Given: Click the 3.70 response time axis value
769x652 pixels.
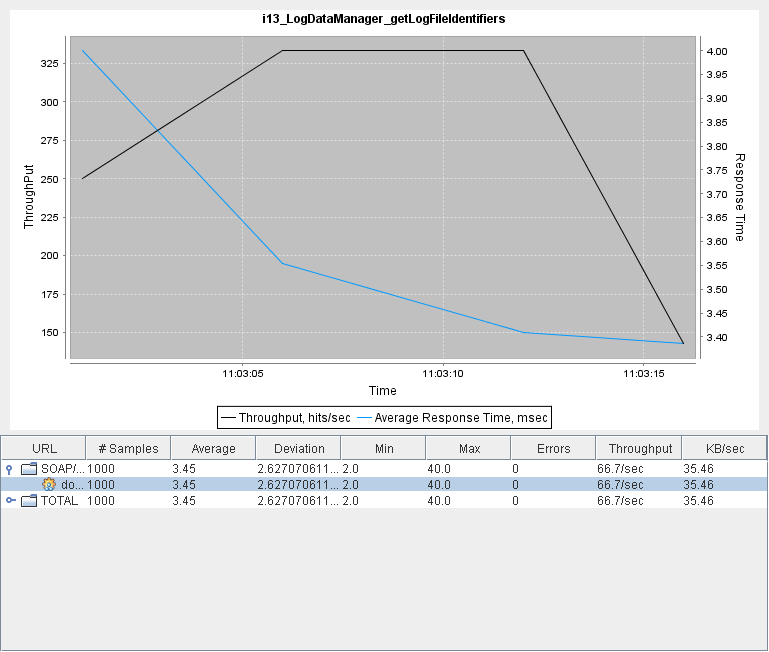Looking at the screenshot, I should click(x=717, y=194).
